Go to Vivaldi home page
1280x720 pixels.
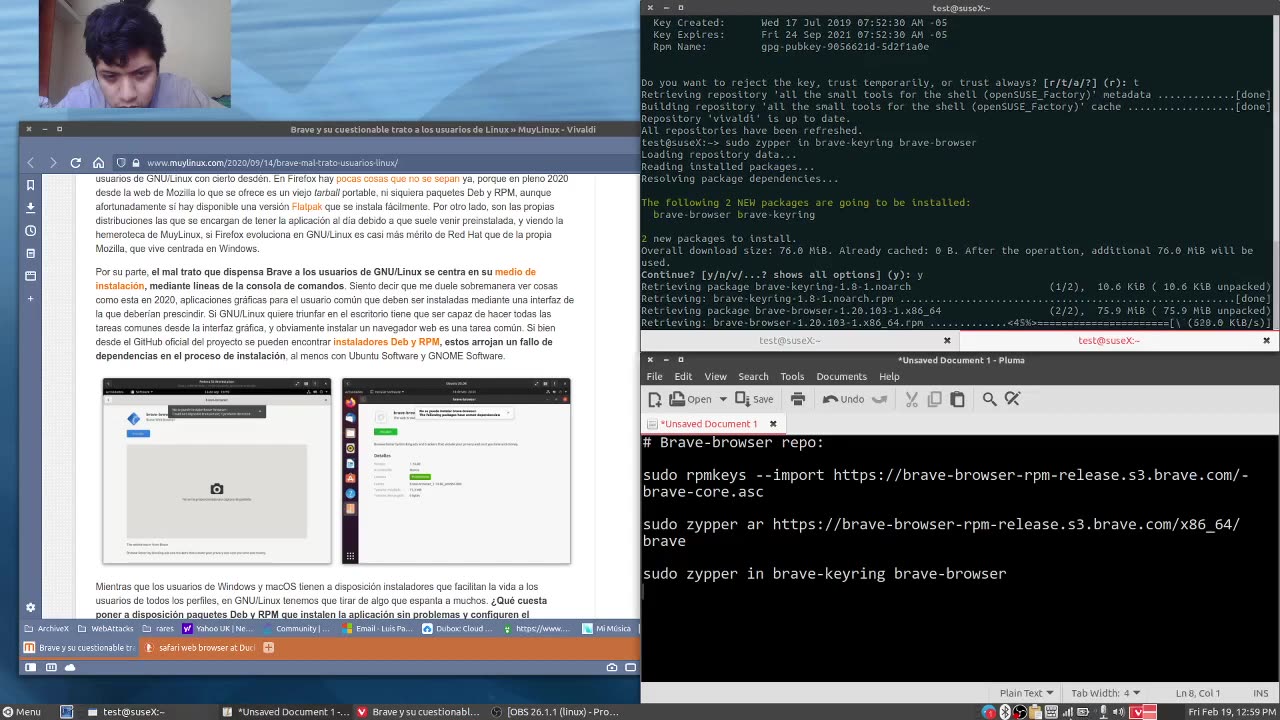point(98,163)
